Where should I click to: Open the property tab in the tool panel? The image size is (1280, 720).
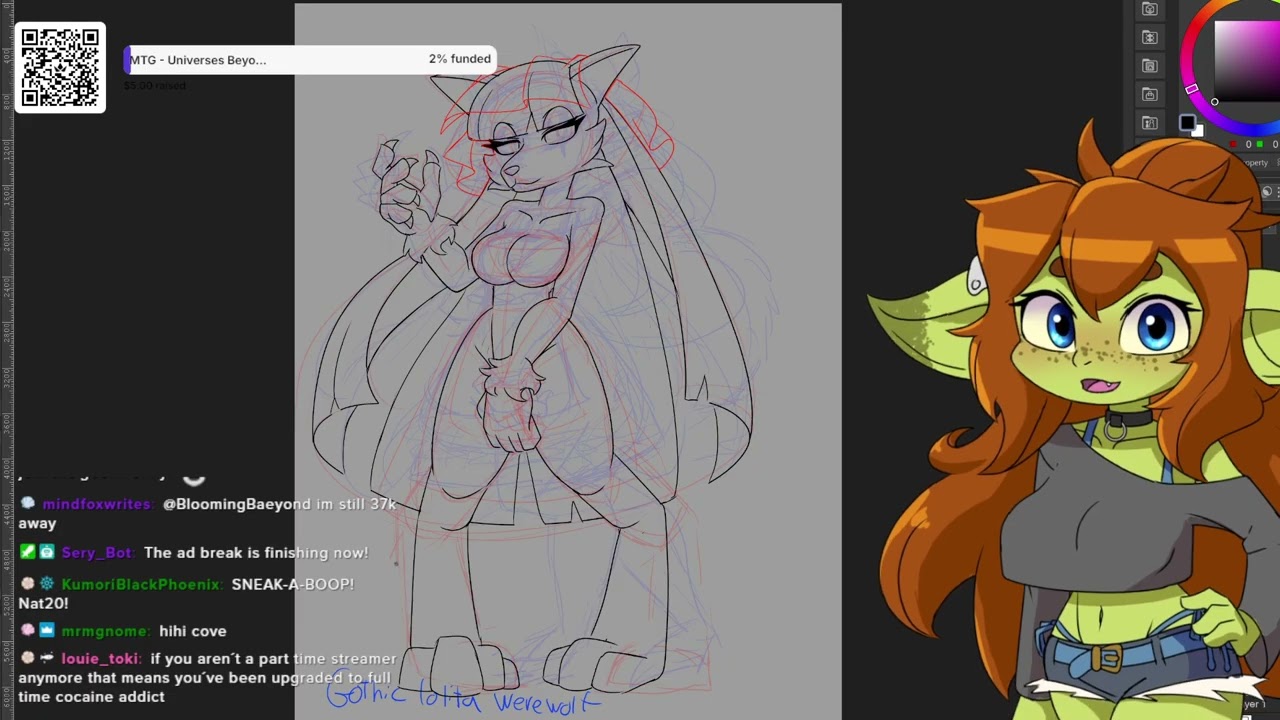click(x=1254, y=163)
